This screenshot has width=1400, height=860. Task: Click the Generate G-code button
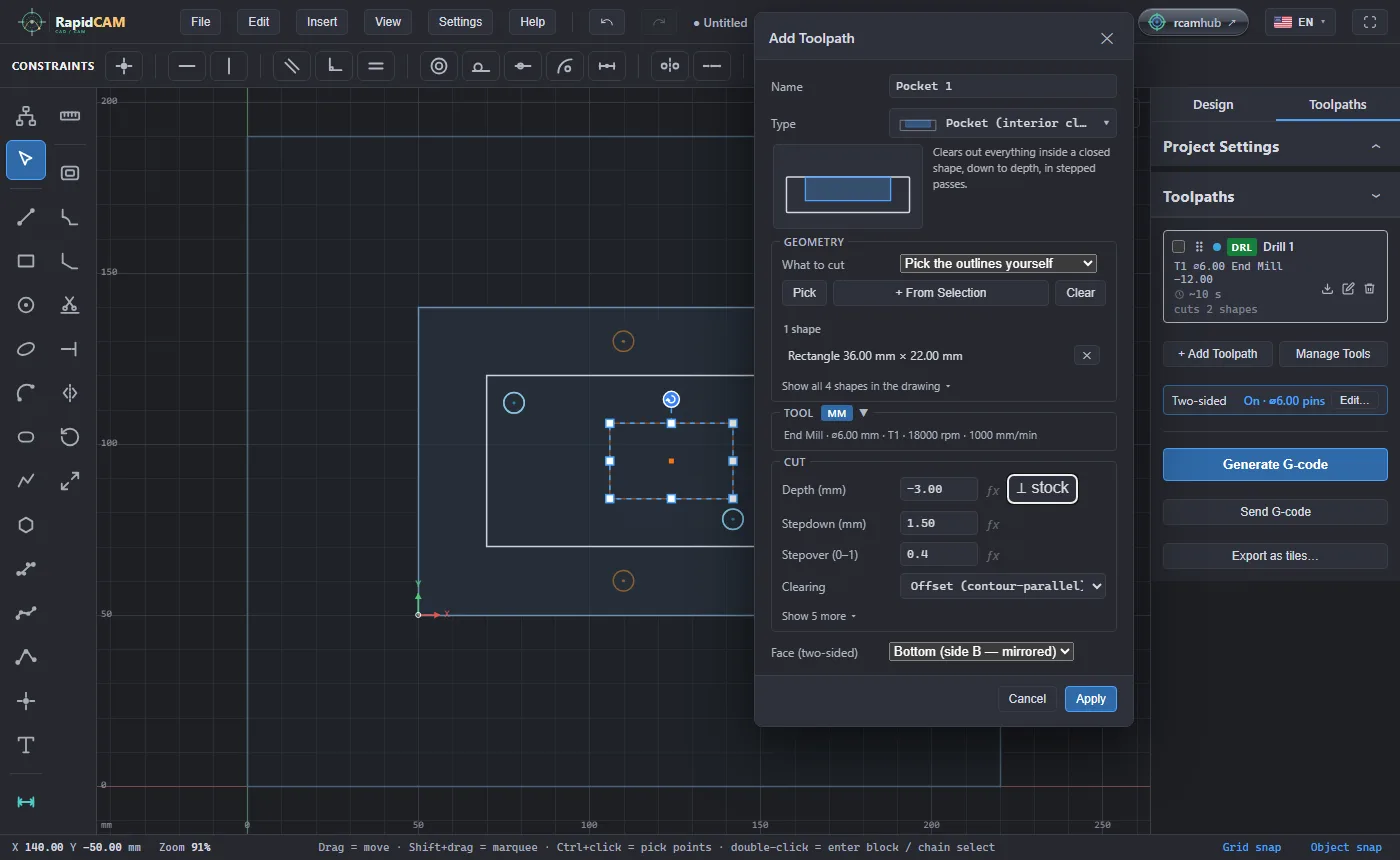[1275, 464]
